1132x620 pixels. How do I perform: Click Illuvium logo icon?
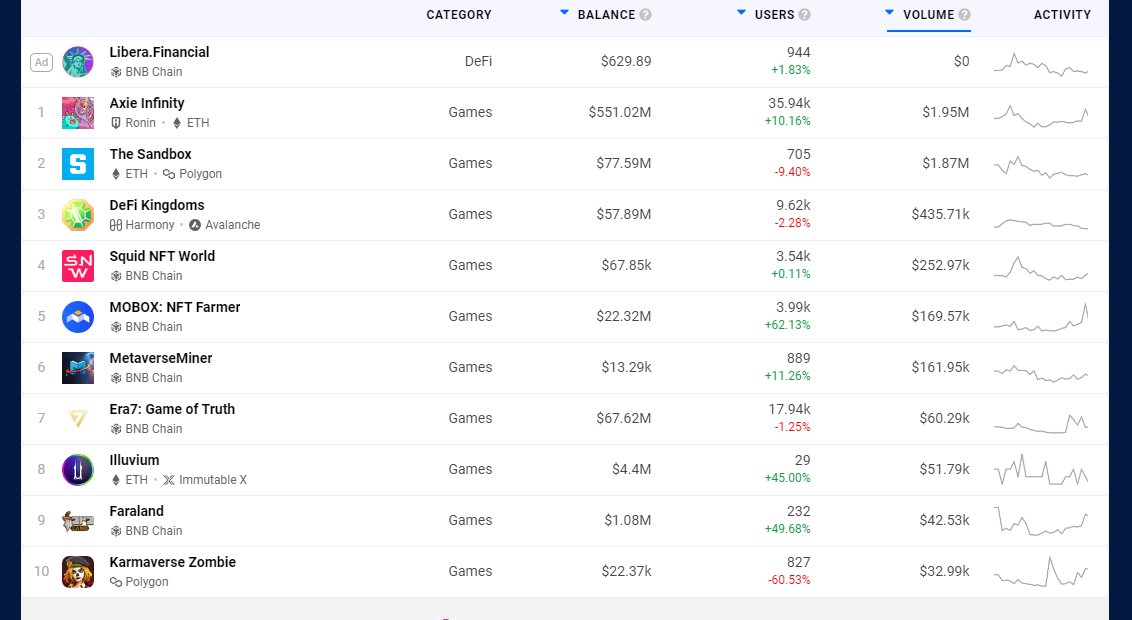point(78,470)
